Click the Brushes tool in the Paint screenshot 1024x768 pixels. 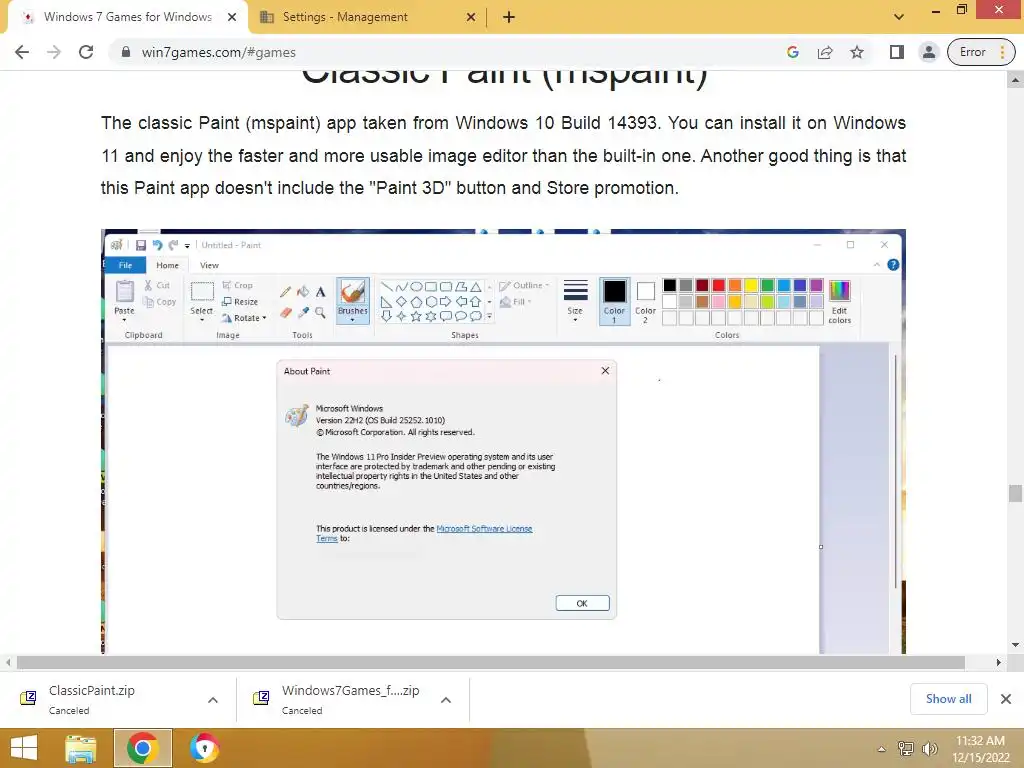click(x=353, y=299)
